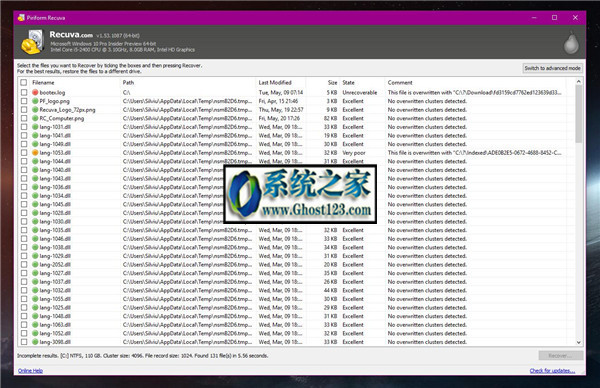The height and width of the screenshot is (388, 600).
Task: Select the lang-1045.dll filename
Action: click(x=55, y=204)
